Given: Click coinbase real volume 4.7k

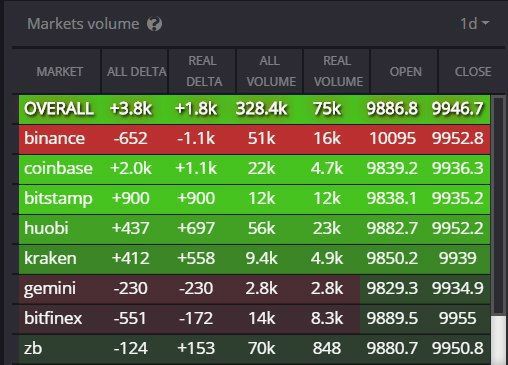Looking at the screenshot, I should tap(327, 168).
